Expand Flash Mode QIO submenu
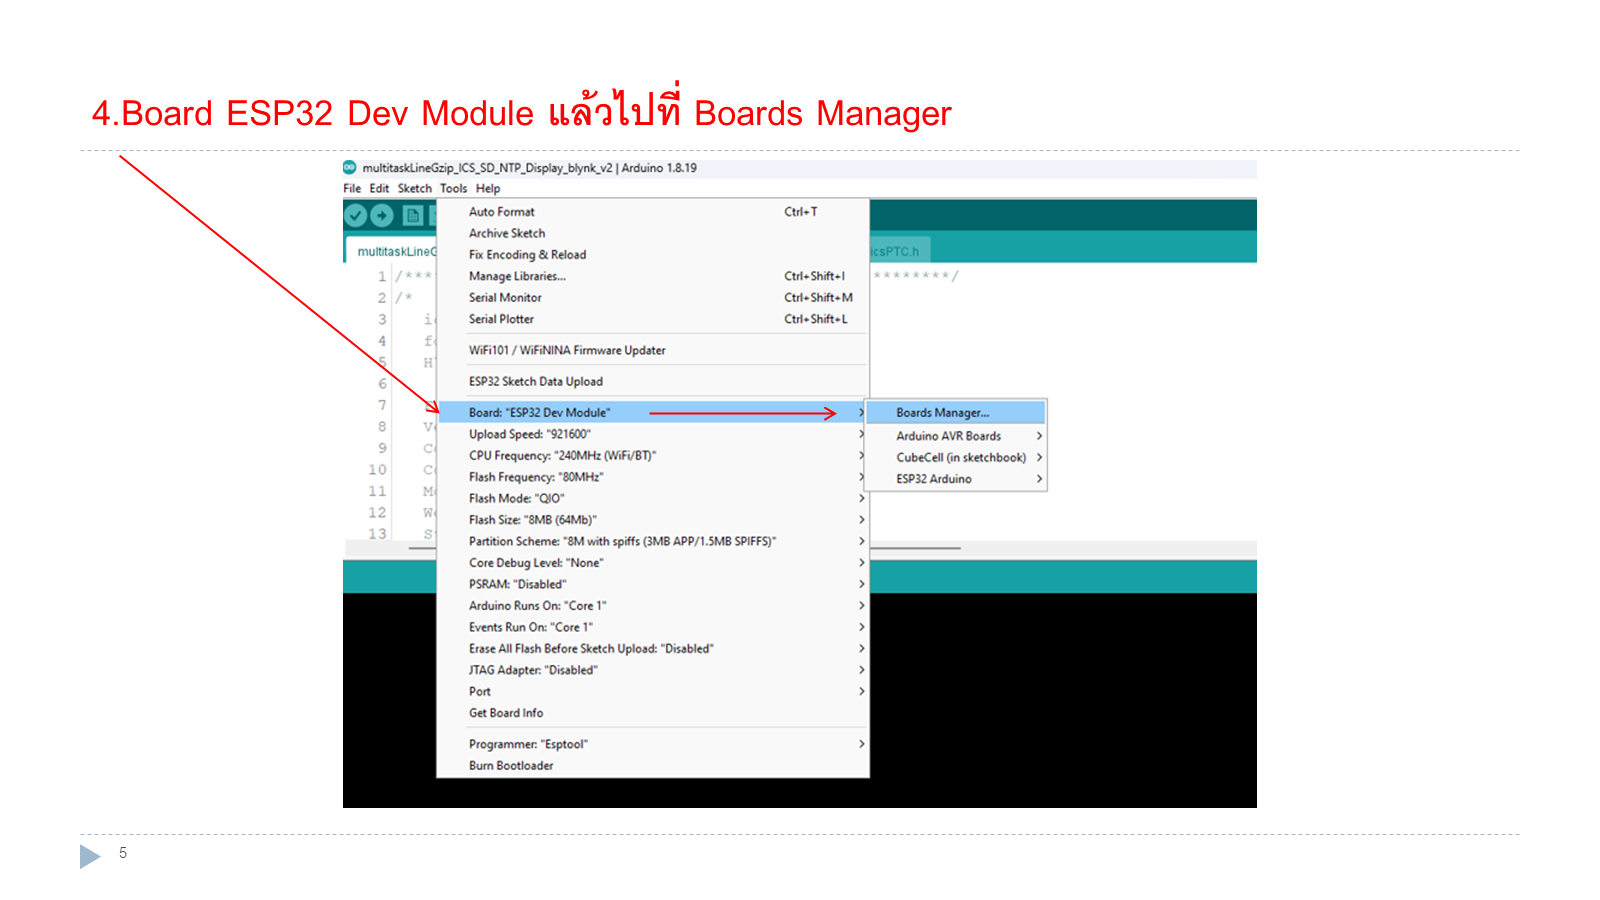This screenshot has height=900, width=1600. click(653, 499)
